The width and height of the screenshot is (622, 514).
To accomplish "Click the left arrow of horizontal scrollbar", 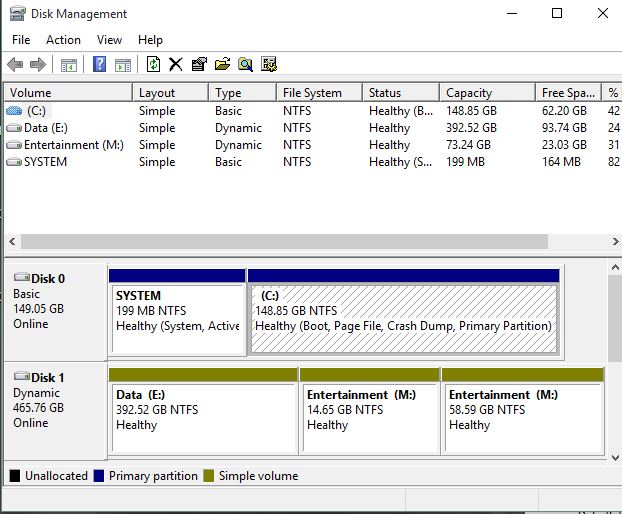I will pos(12,241).
